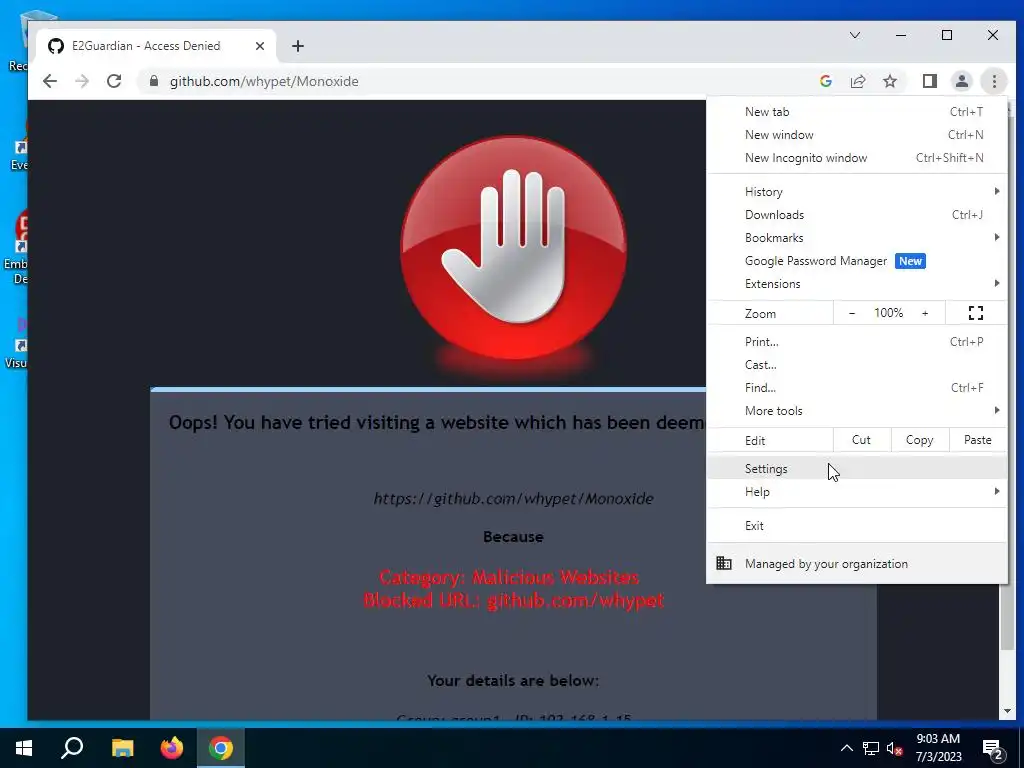
Task: Open Settings from the menu
Action: [857, 468]
